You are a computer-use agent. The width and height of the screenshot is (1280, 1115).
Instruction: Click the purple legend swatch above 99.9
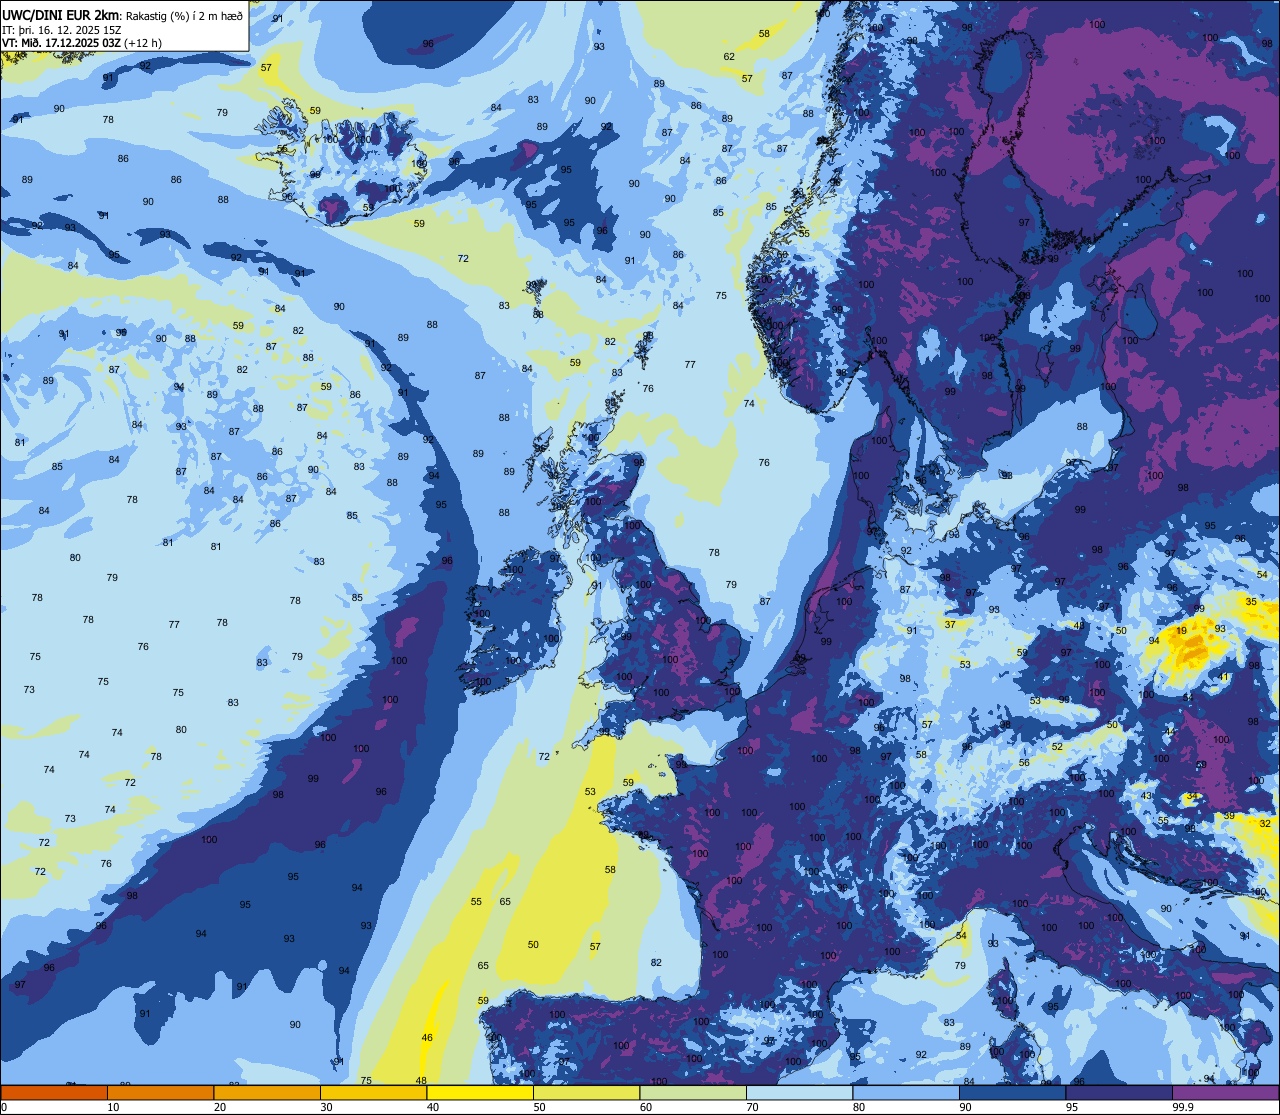pyautogui.click(x=1226, y=1092)
